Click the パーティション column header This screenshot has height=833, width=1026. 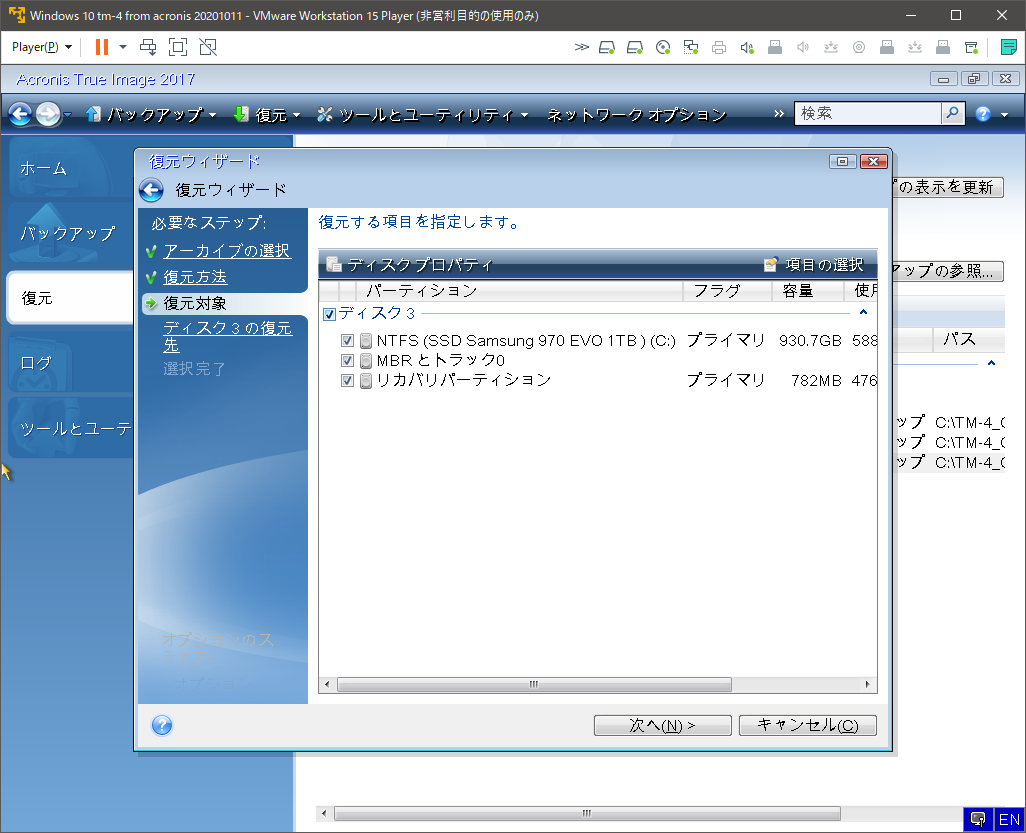(x=520, y=291)
